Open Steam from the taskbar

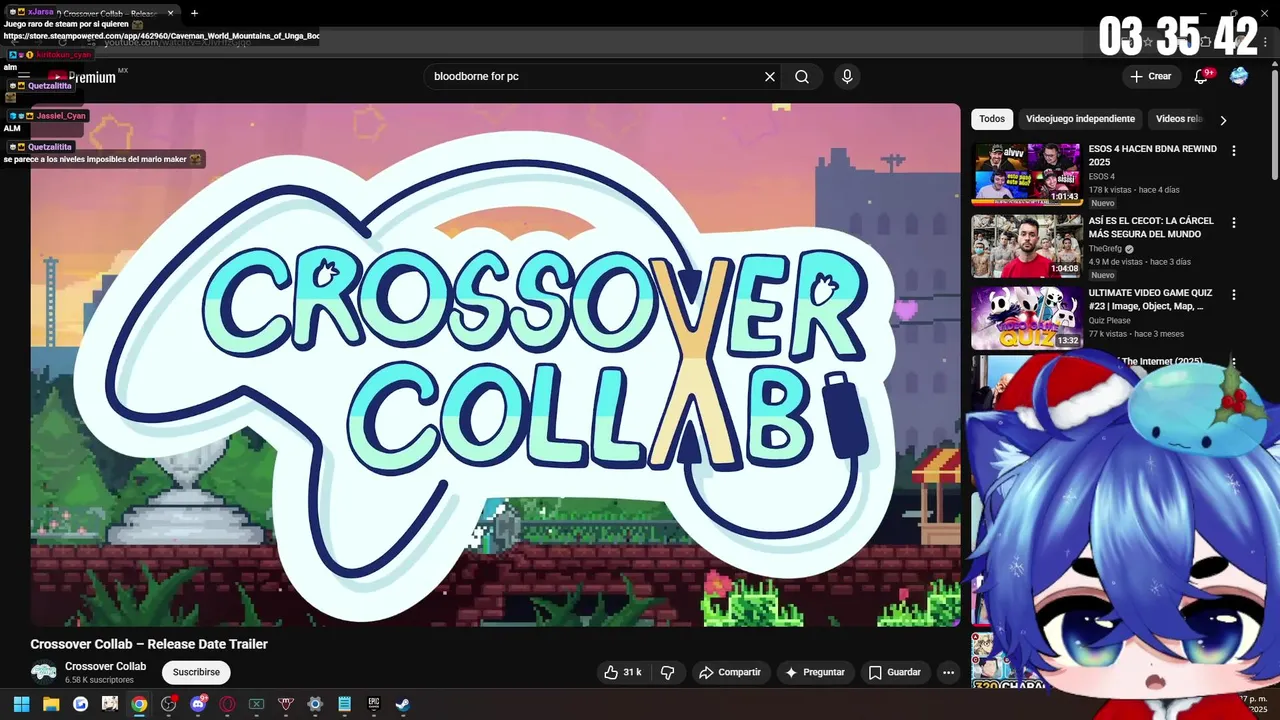402,704
